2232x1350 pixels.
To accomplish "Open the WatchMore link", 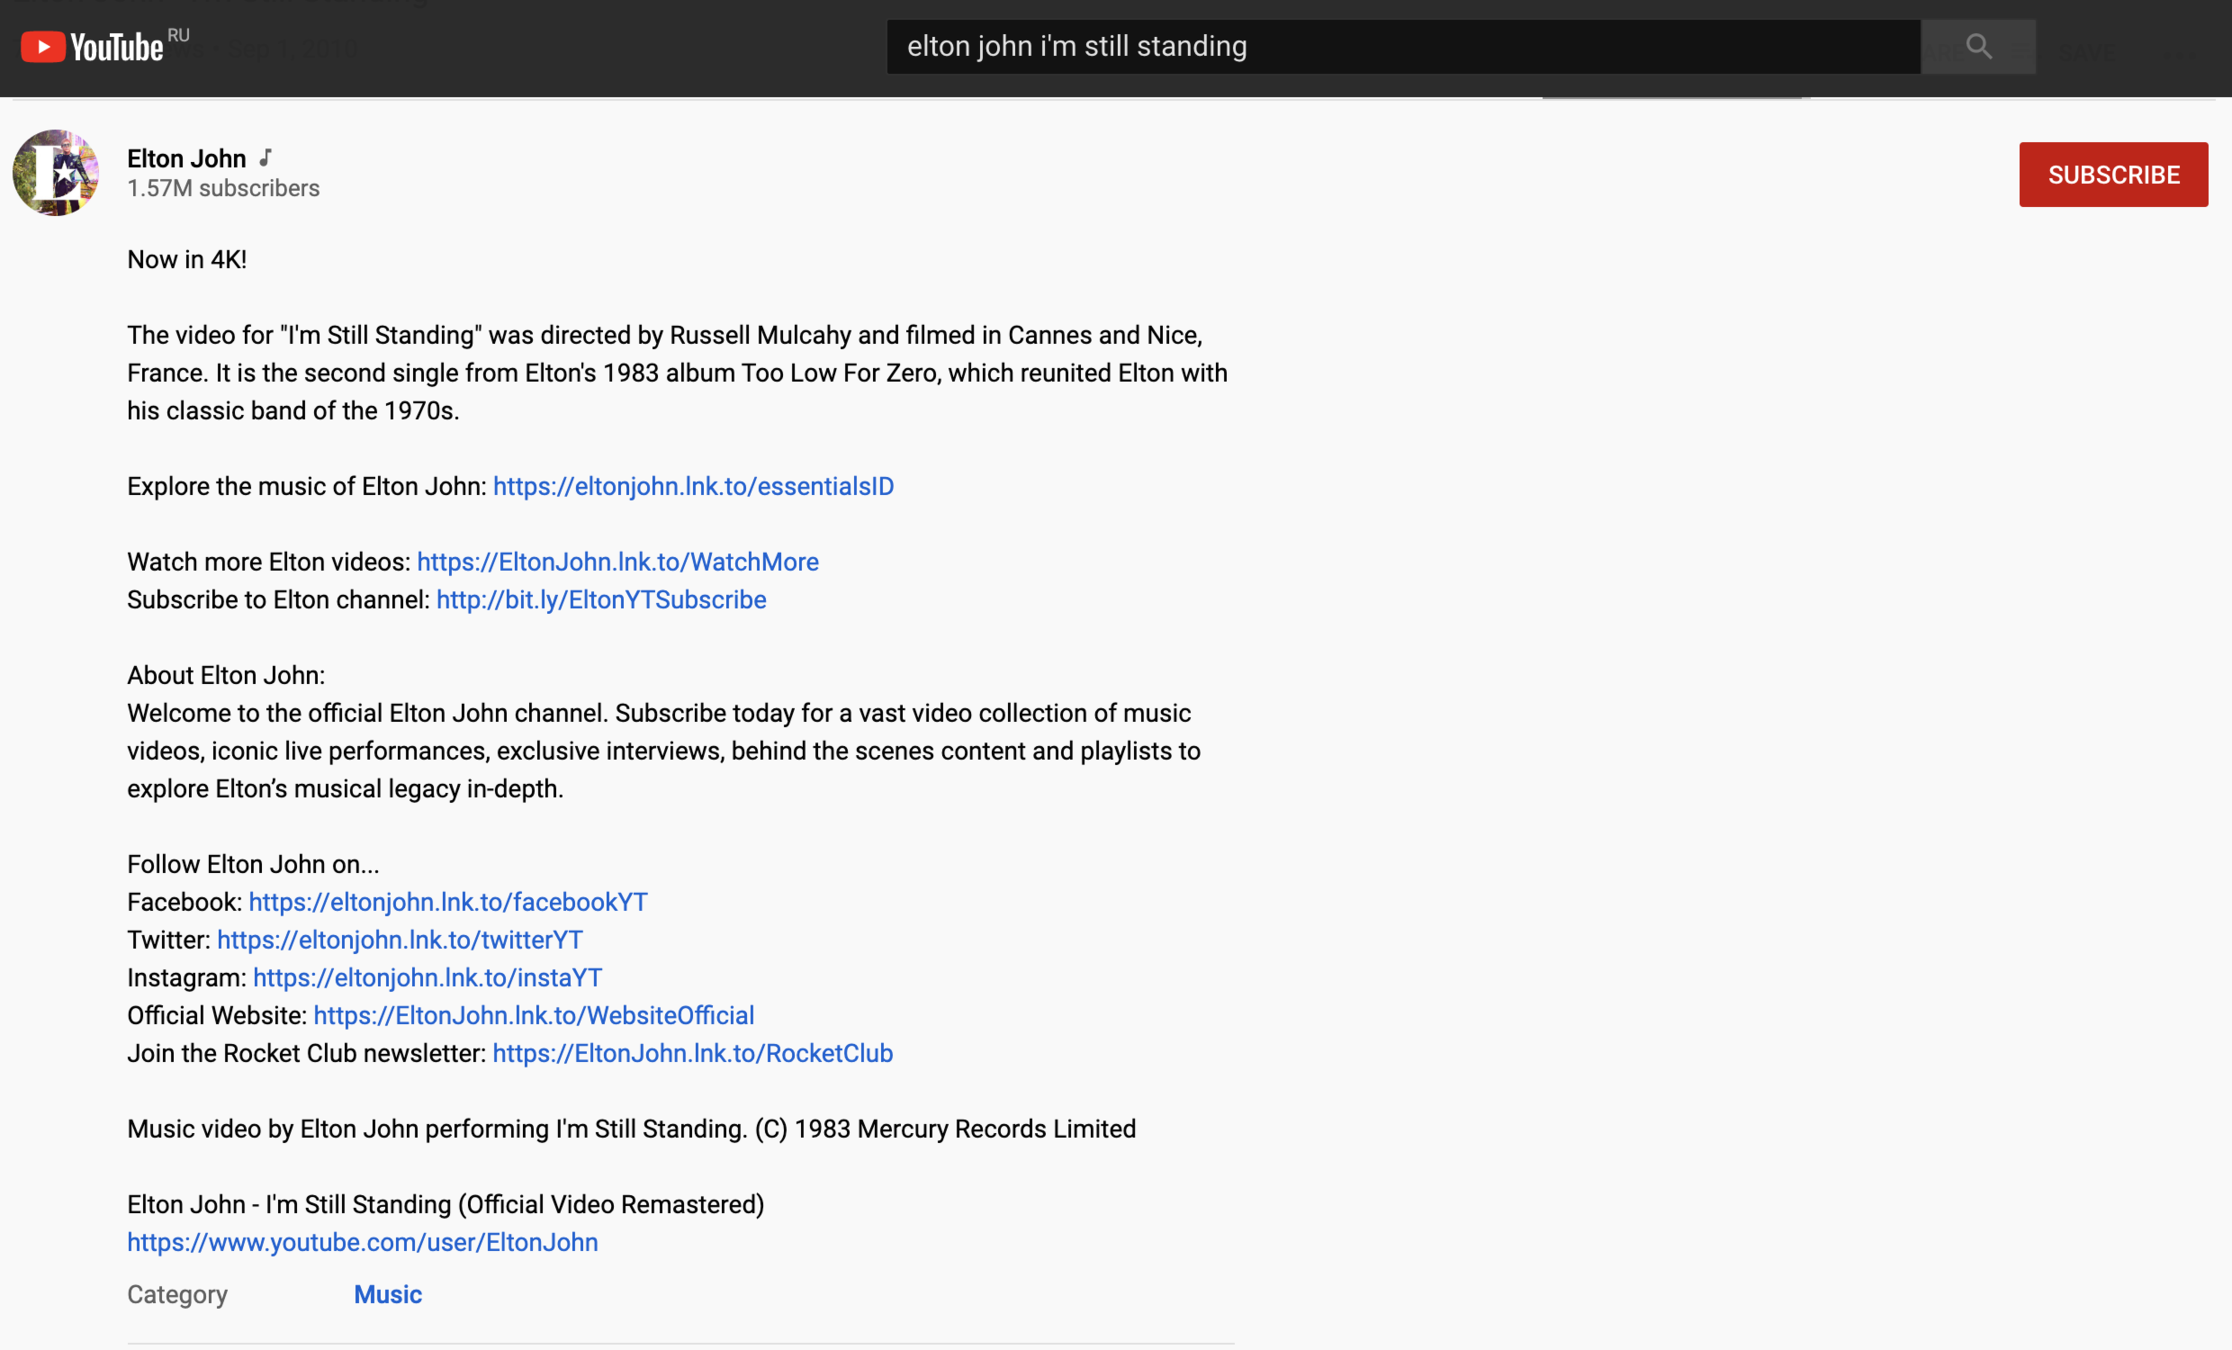I will pos(617,562).
